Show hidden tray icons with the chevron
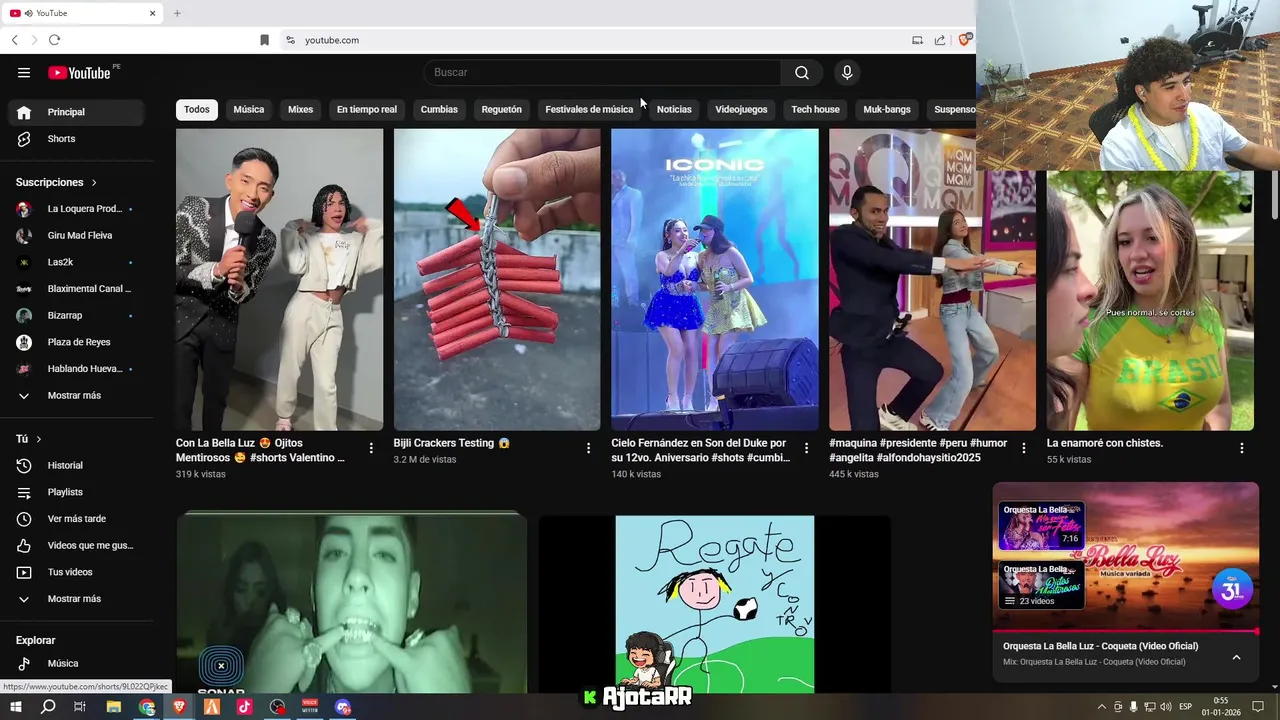This screenshot has height=720, width=1280. pos(1102,707)
